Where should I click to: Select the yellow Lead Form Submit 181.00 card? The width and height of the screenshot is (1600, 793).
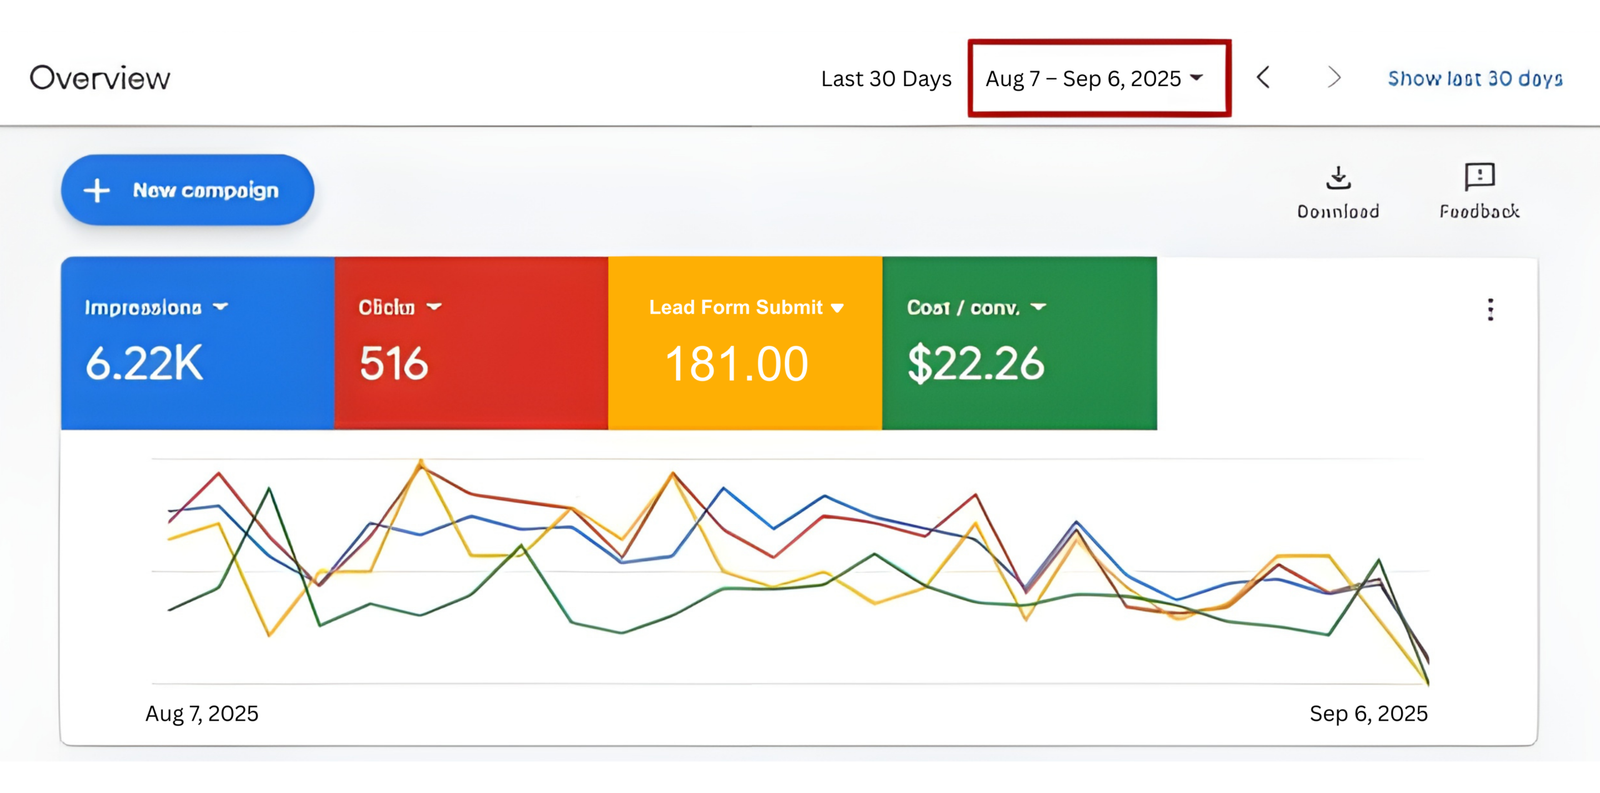(x=745, y=365)
